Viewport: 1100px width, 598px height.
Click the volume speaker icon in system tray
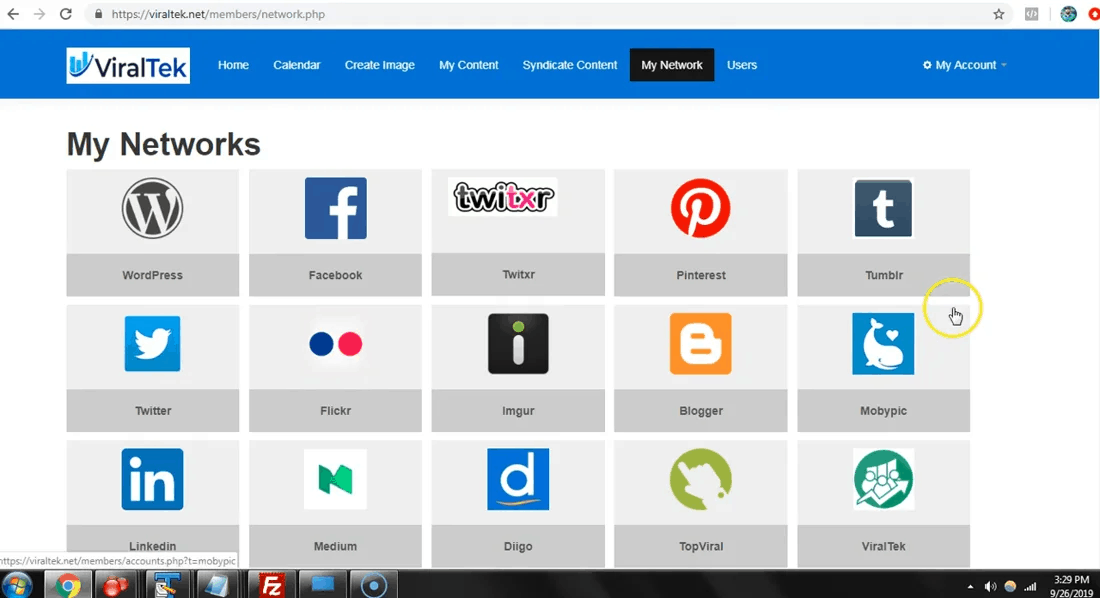tap(990, 587)
